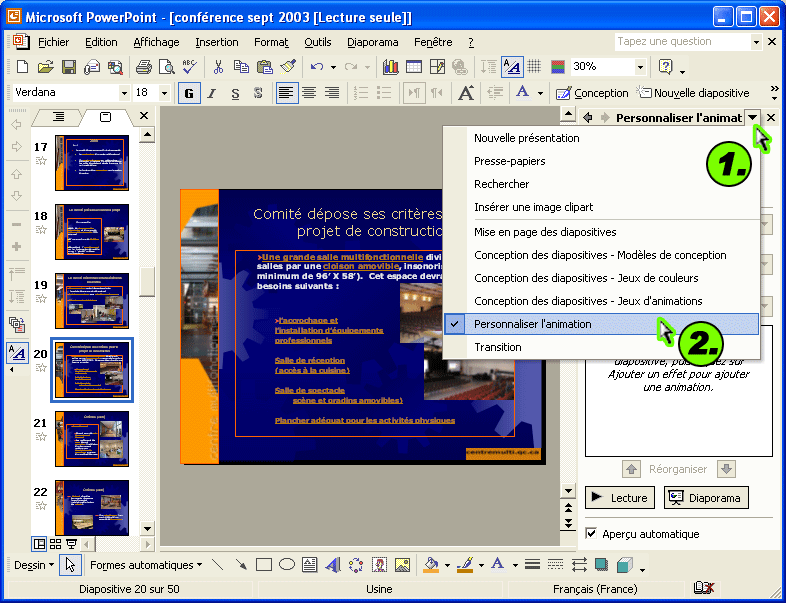The width and height of the screenshot is (786, 603).
Task: Click the Print icon in toolbar
Action: click(143, 67)
